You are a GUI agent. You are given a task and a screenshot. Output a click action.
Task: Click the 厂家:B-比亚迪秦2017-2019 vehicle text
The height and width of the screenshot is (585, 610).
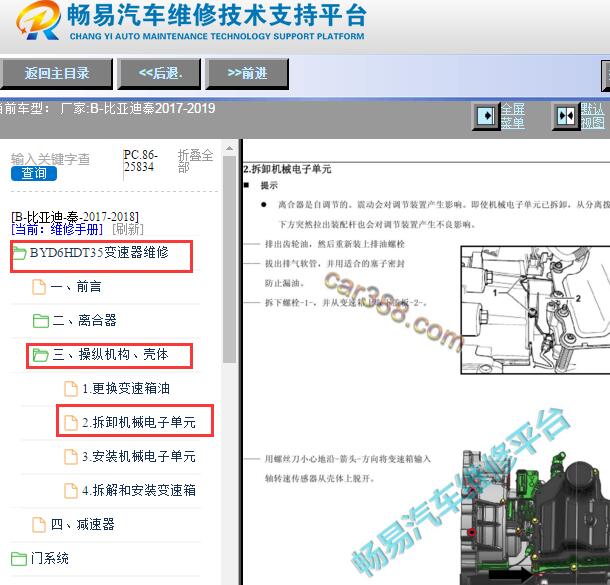click(137, 108)
